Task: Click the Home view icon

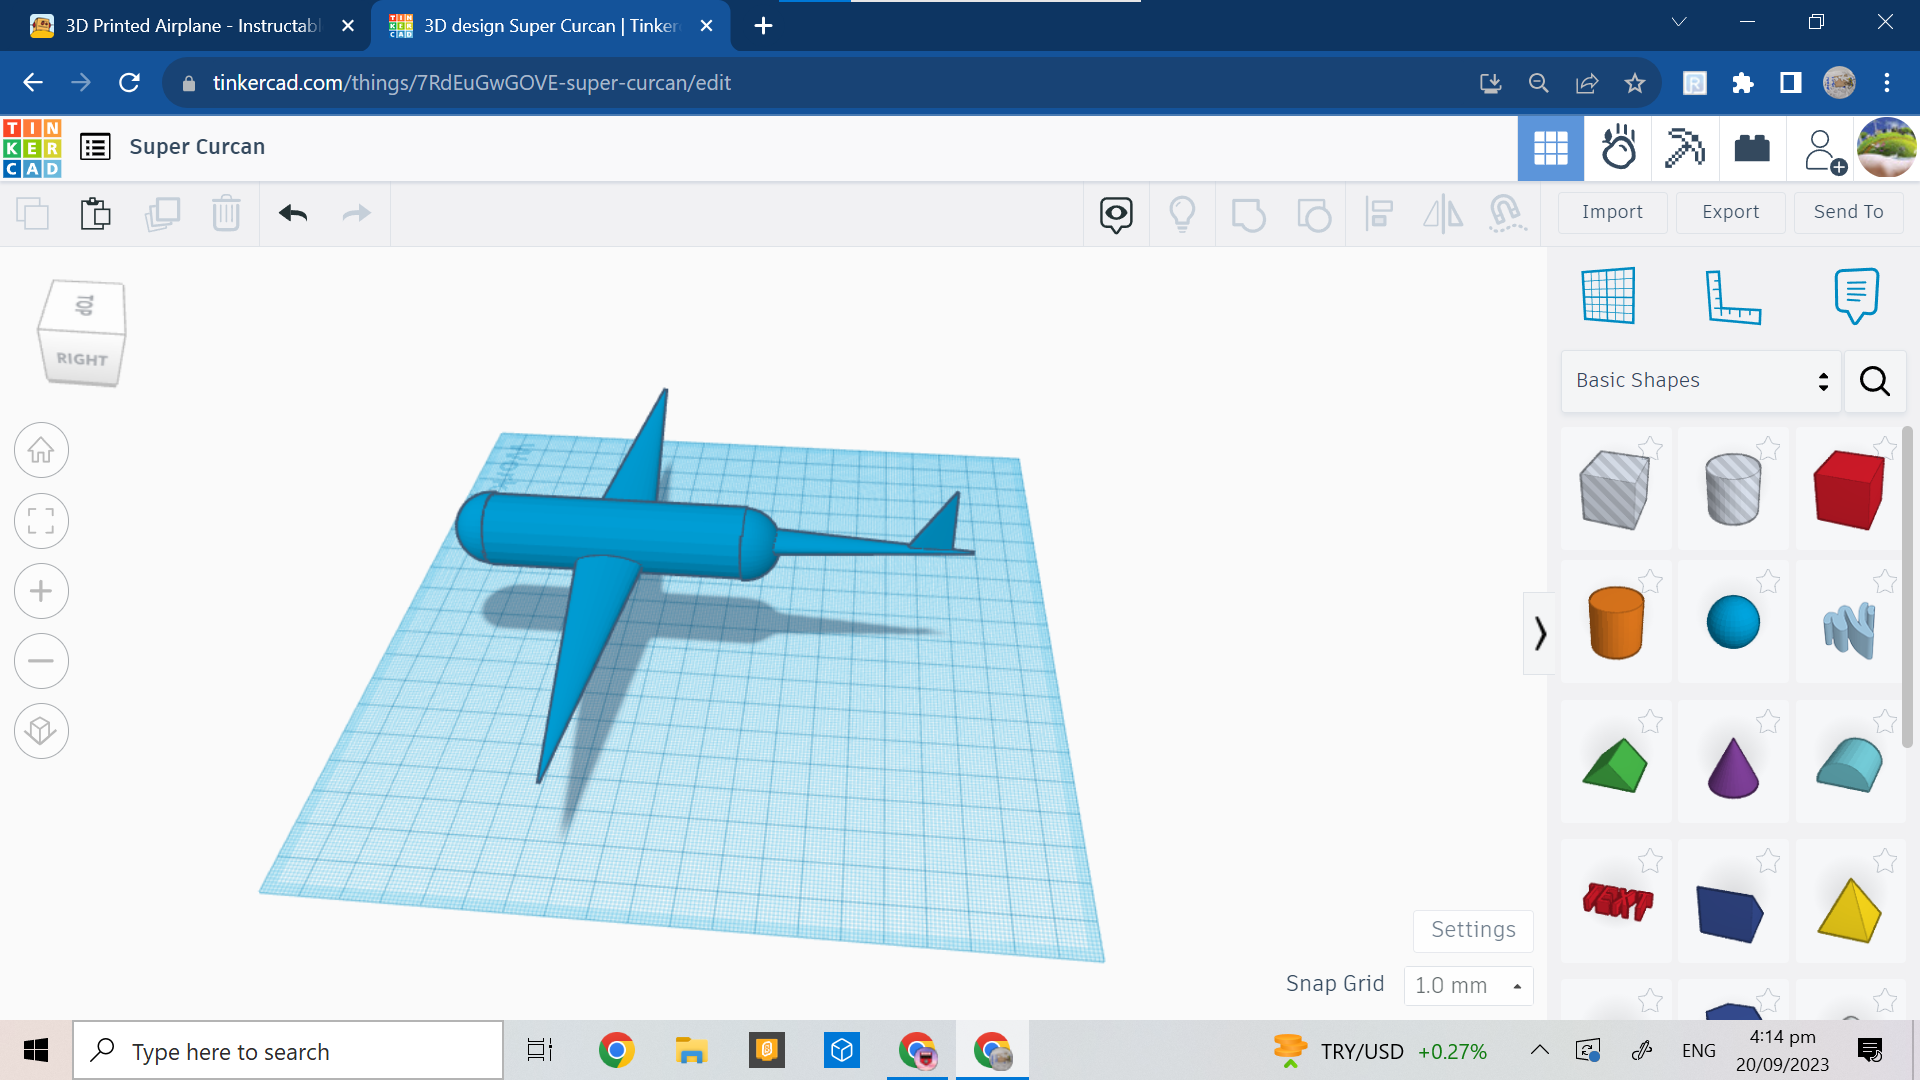Action: (x=41, y=451)
